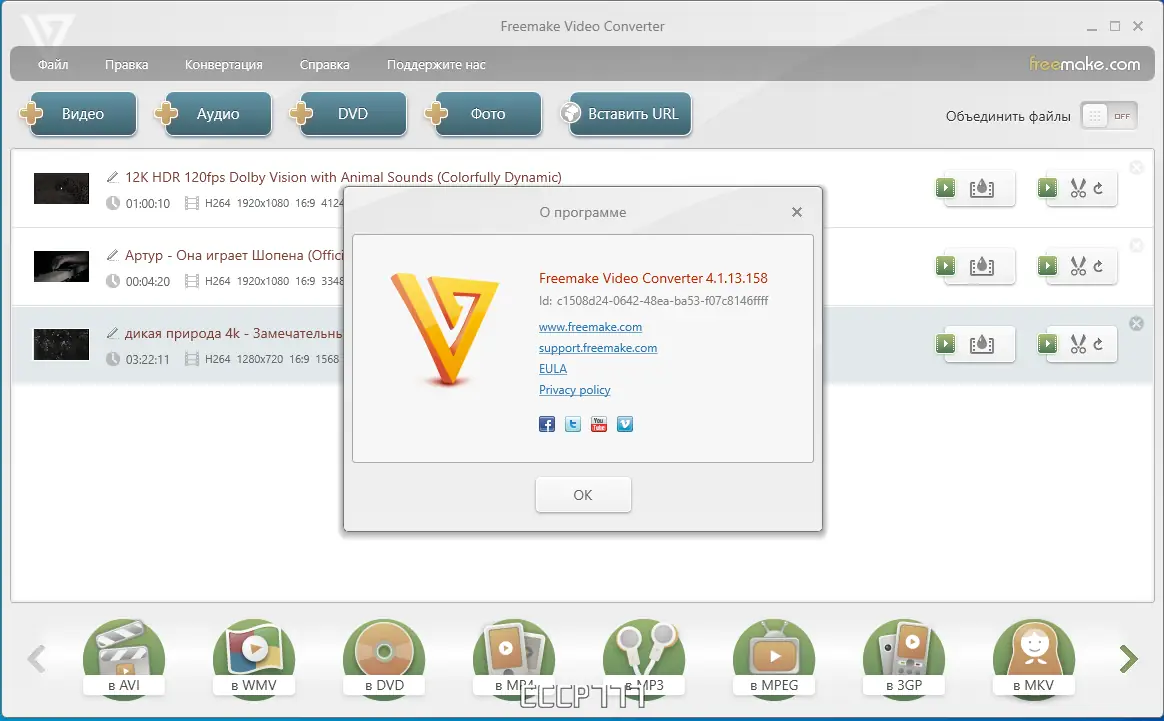Screen dimensions: 1164x721
Task: Click the DVD add button
Action: [x=348, y=114]
